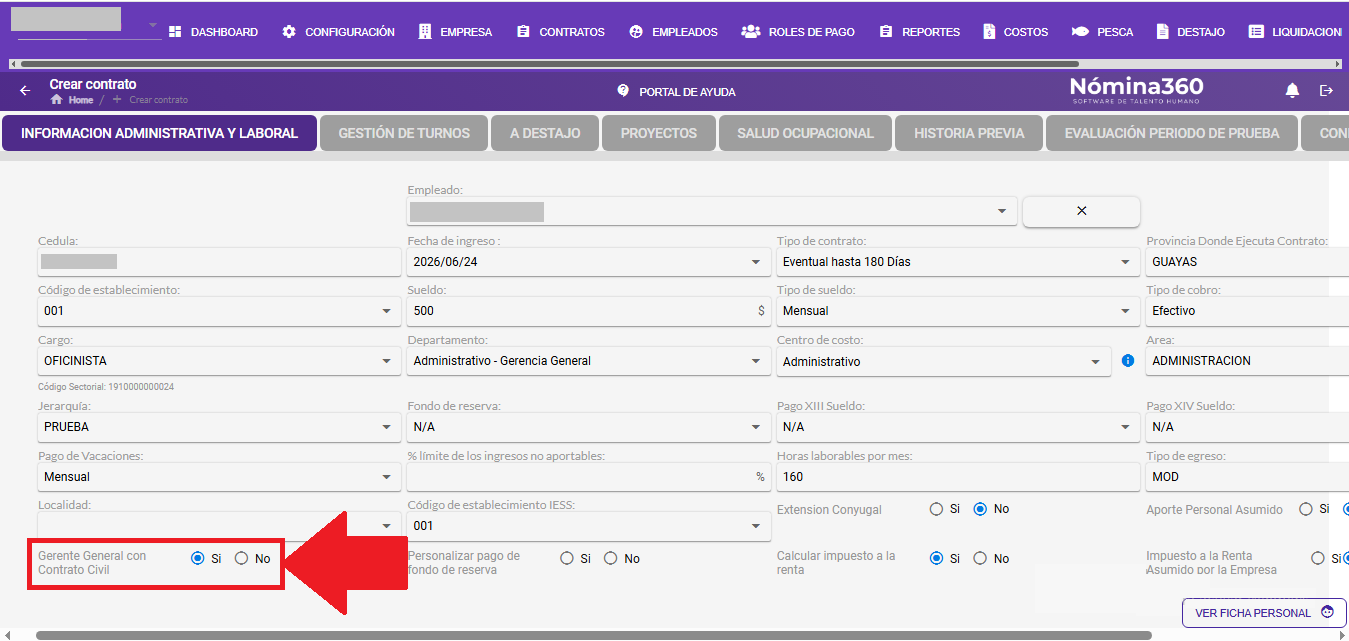Click the Home breadcrumb link
Image resolution: width=1349 pixels, height=641 pixels.
click(x=81, y=100)
